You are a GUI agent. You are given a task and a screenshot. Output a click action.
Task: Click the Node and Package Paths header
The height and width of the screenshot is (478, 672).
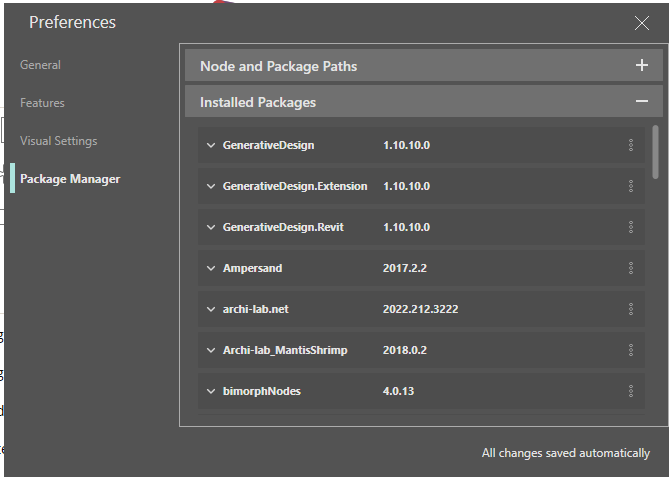click(x=279, y=66)
